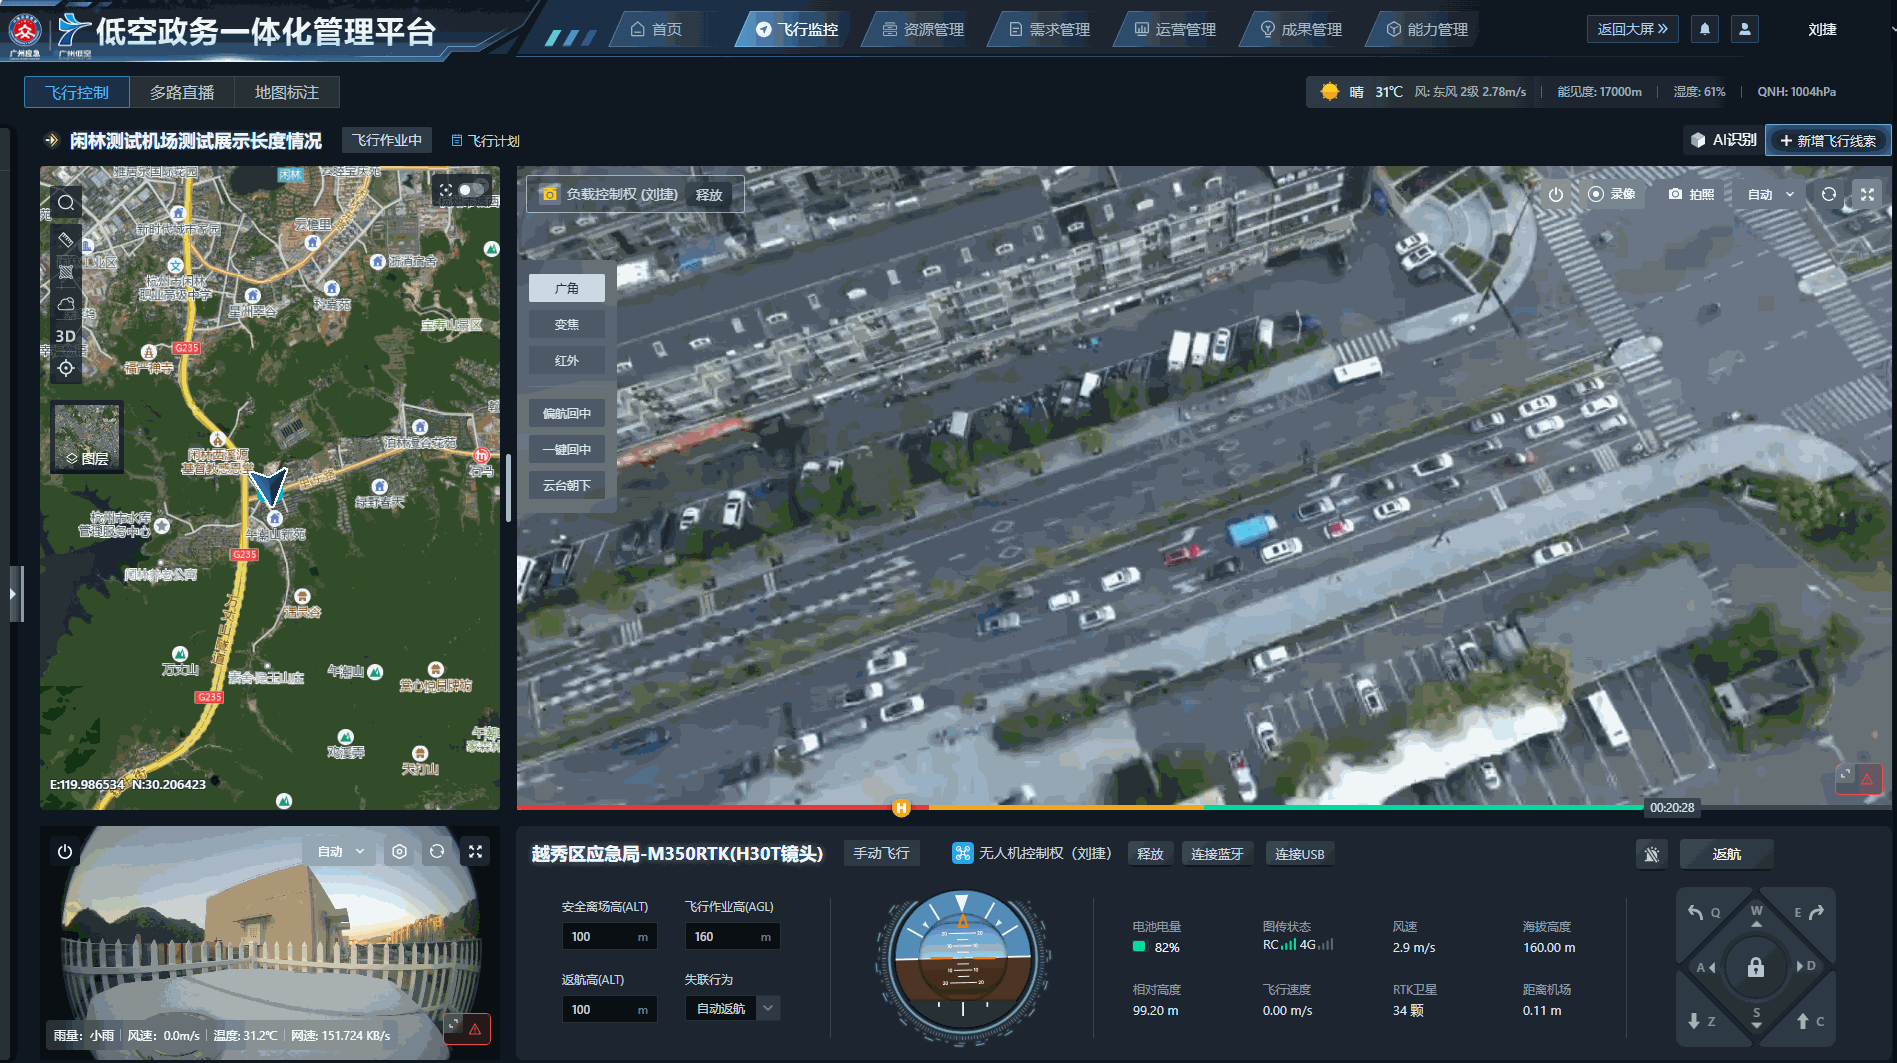Click the map locate crosshair icon
The image size is (1897, 1063).
pyautogui.click(x=66, y=368)
